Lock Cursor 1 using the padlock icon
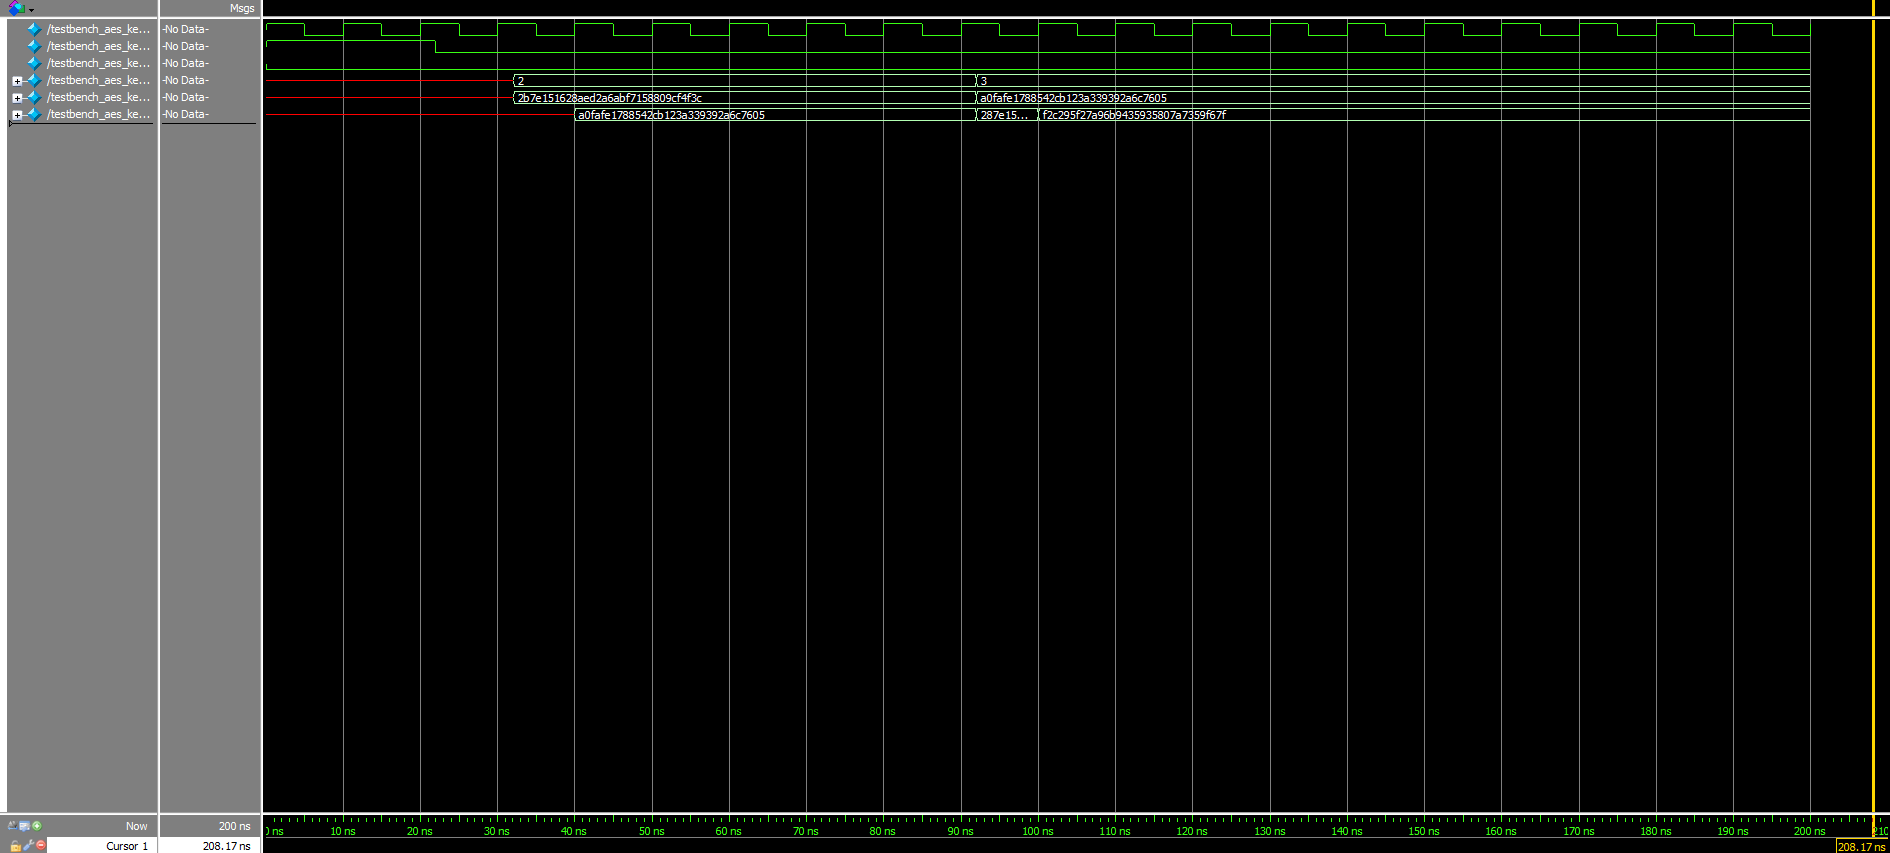The image size is (1890, 853). click(15, 846)
